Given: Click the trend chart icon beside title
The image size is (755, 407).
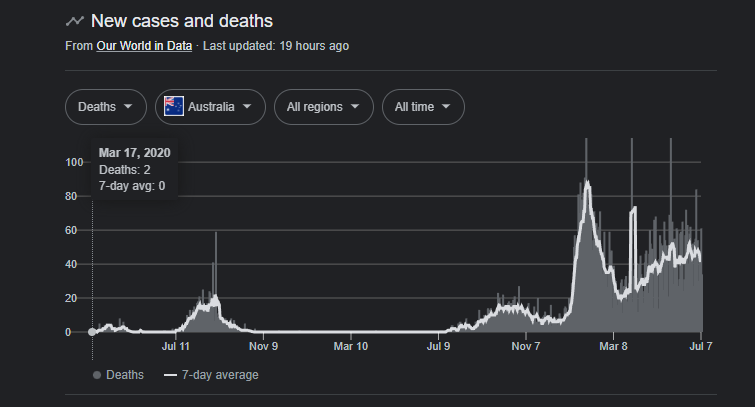Looking at the screenshot, I should [74, 21].
